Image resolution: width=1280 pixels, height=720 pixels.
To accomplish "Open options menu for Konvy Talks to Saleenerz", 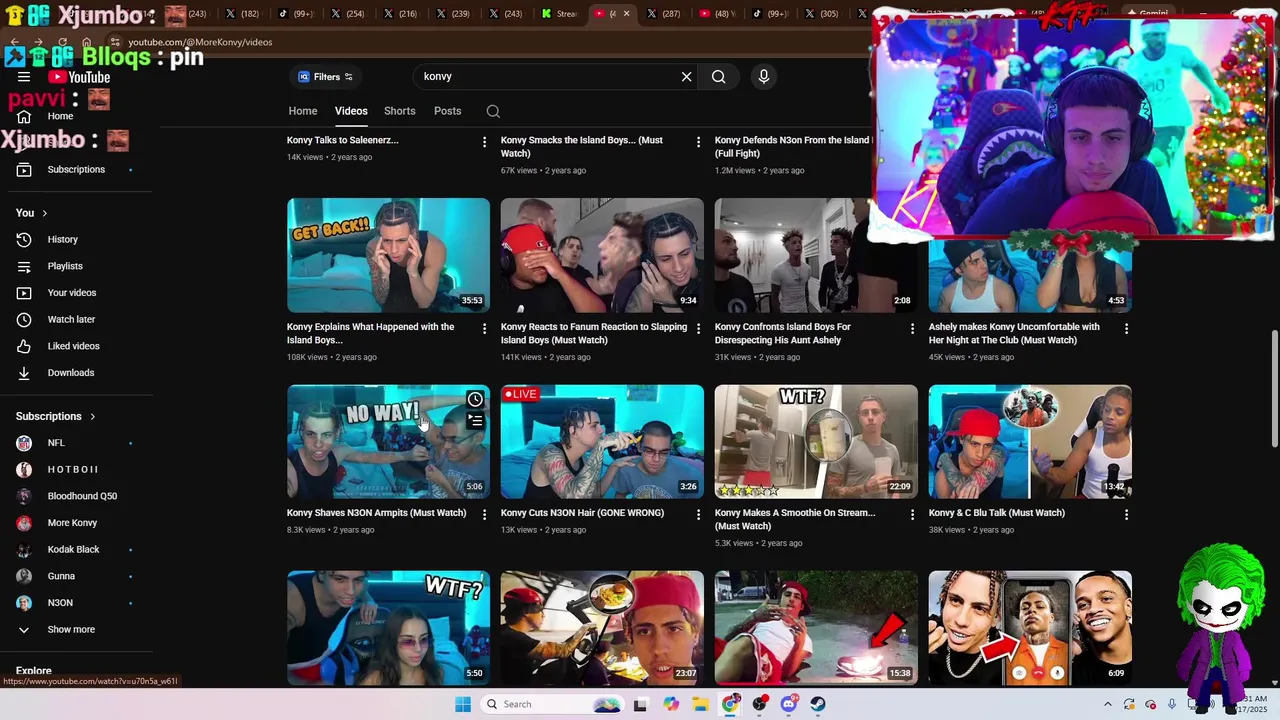I will coord(484,142).
